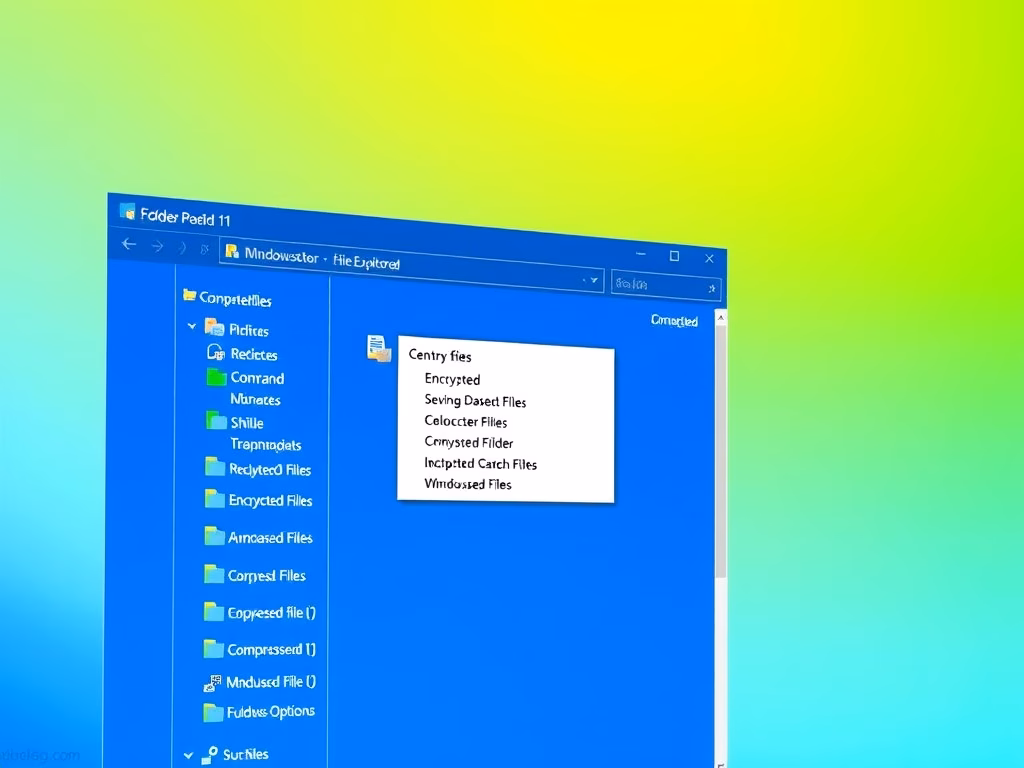1024x768 pixels.
Task: Click the document icon beside Centry fies
Action: coord(378,348)
